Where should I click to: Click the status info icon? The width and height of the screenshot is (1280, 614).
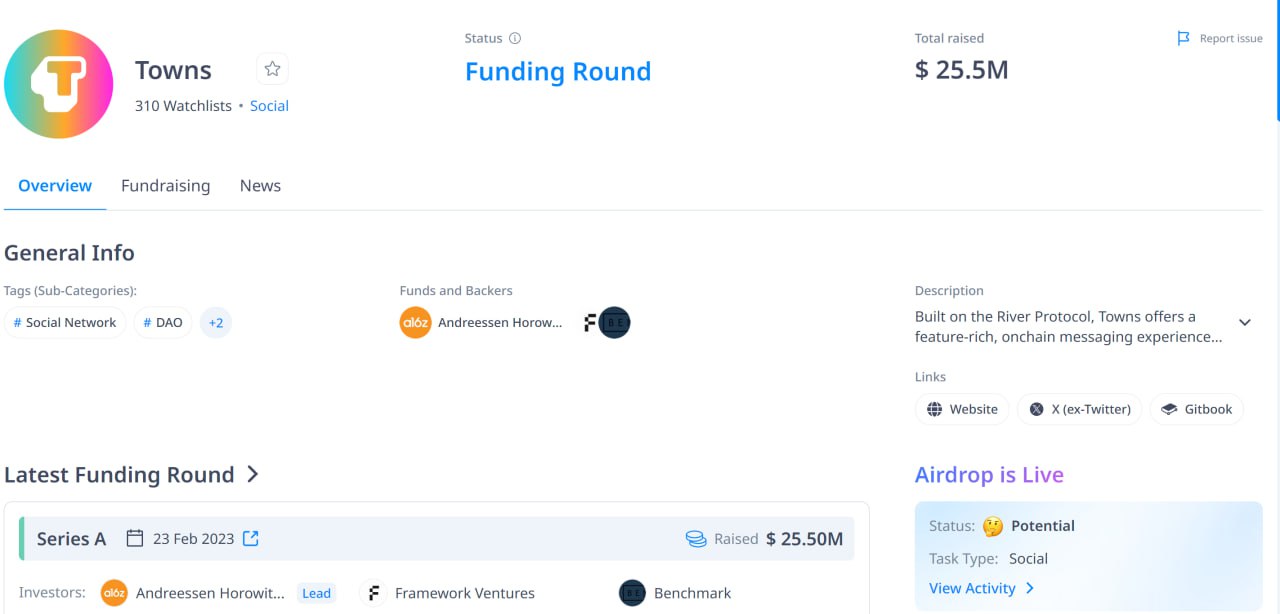(515, 39)
